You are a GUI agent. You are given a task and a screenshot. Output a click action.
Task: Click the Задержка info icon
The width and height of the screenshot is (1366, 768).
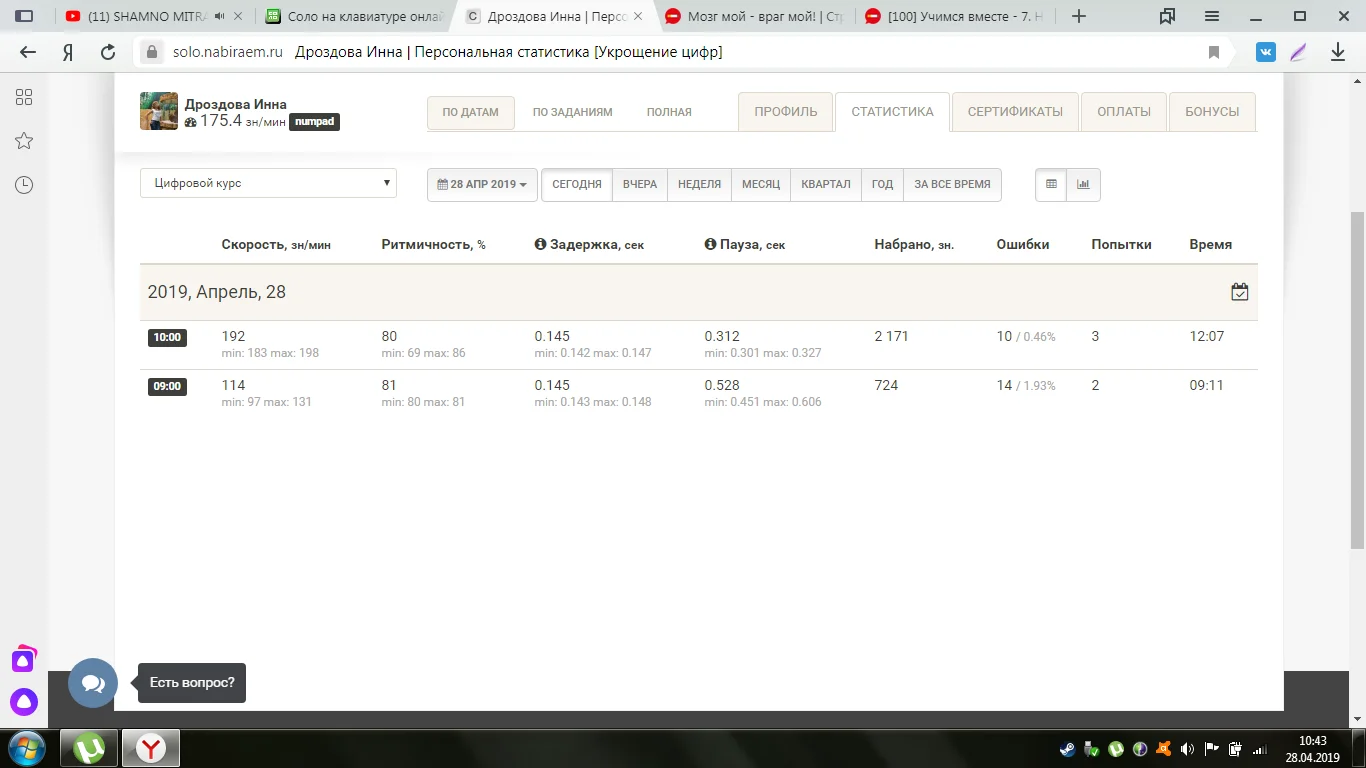click(x=540, y=244)
